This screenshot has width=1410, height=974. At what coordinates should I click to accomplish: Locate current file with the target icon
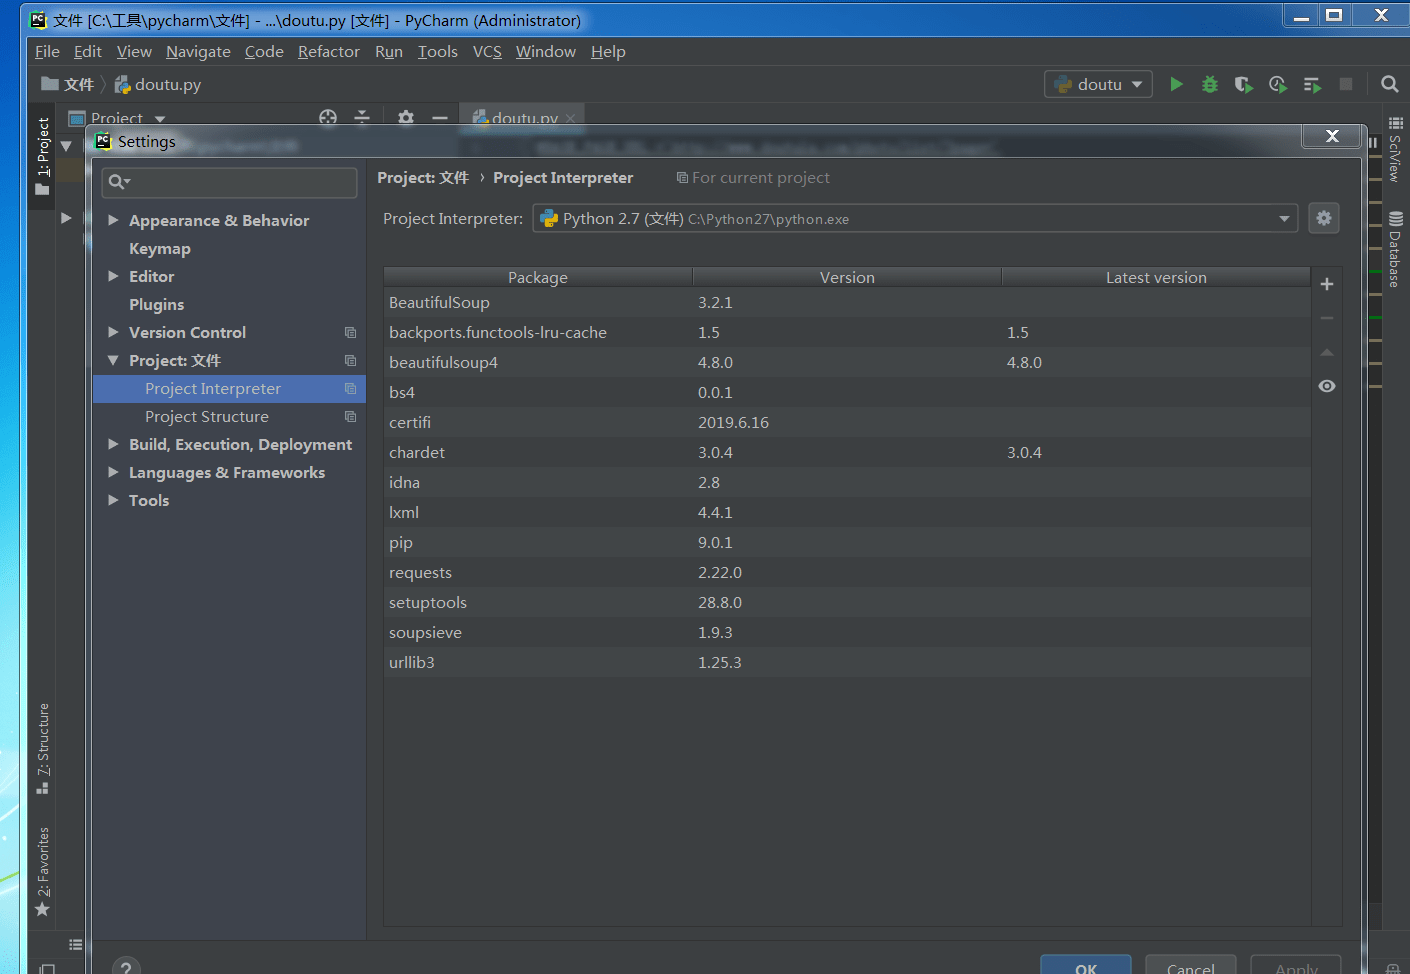pos(328,118)
